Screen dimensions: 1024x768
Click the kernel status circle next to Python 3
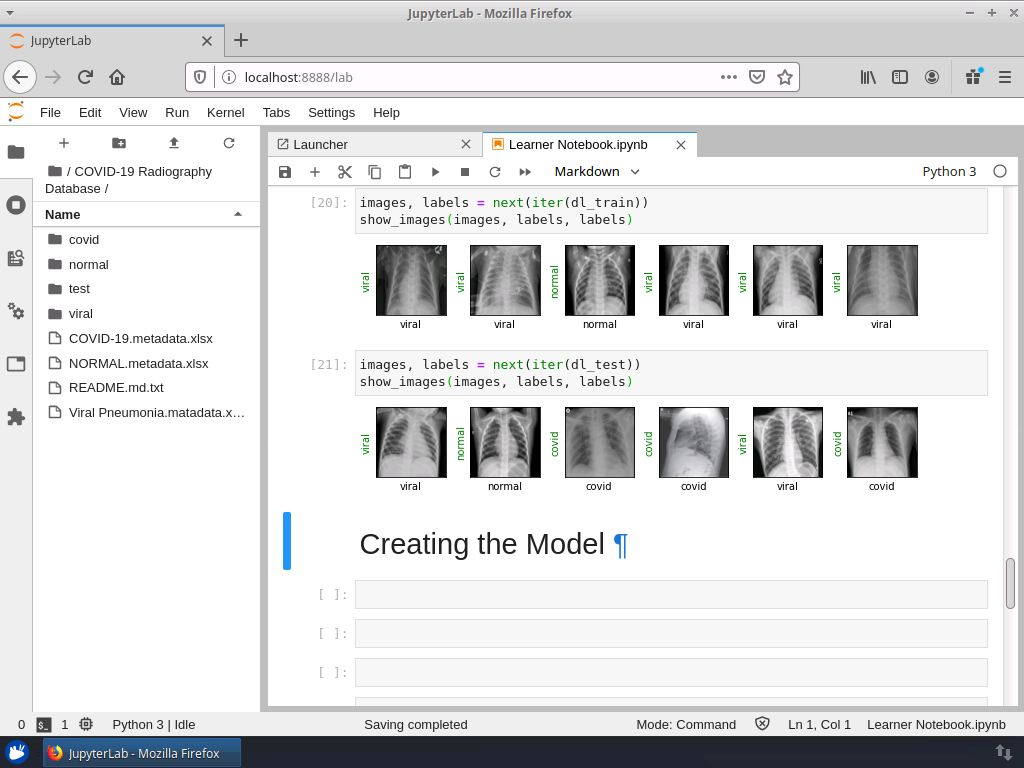[1000, 171]
